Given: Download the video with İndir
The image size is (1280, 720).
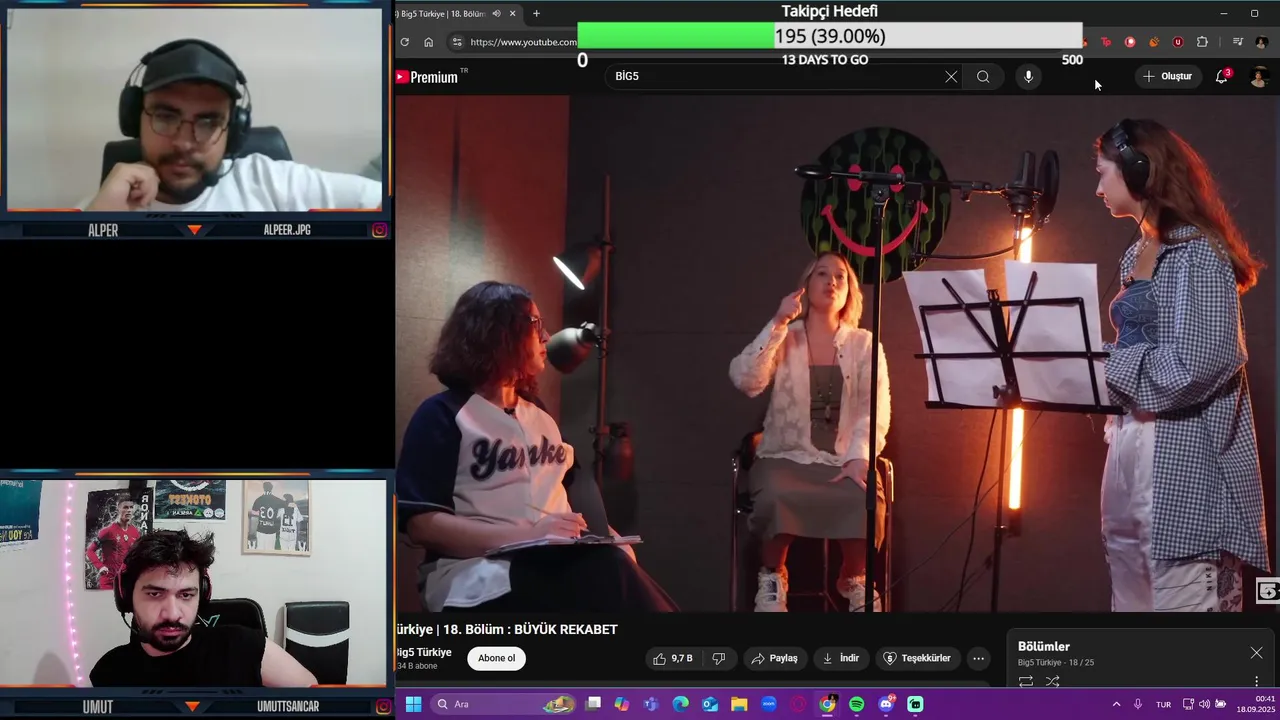Looking at the screenshot, I should coord(840,658).
